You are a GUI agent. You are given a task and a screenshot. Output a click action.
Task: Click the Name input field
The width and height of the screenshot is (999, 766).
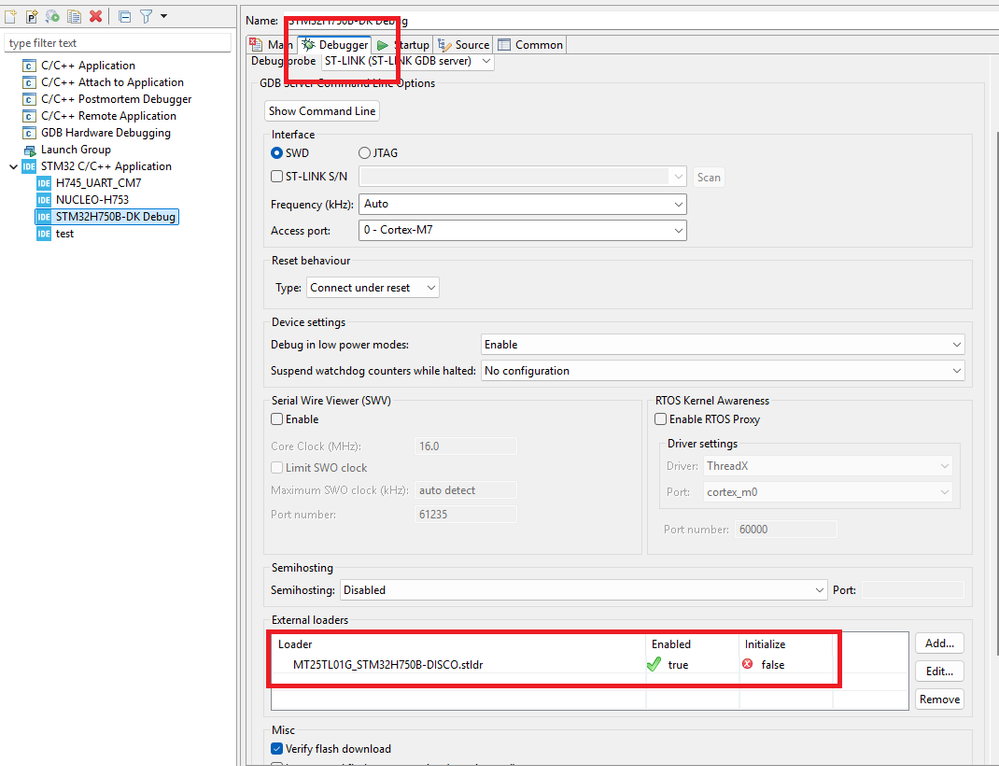point(640,20)
